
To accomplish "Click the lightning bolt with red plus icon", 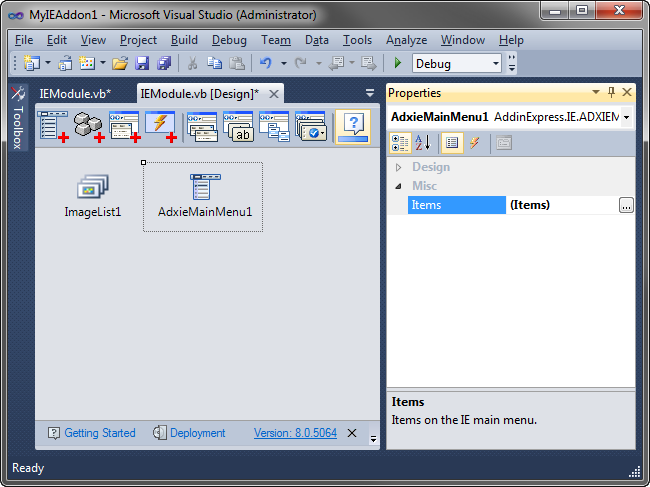I will pos(161,126).
